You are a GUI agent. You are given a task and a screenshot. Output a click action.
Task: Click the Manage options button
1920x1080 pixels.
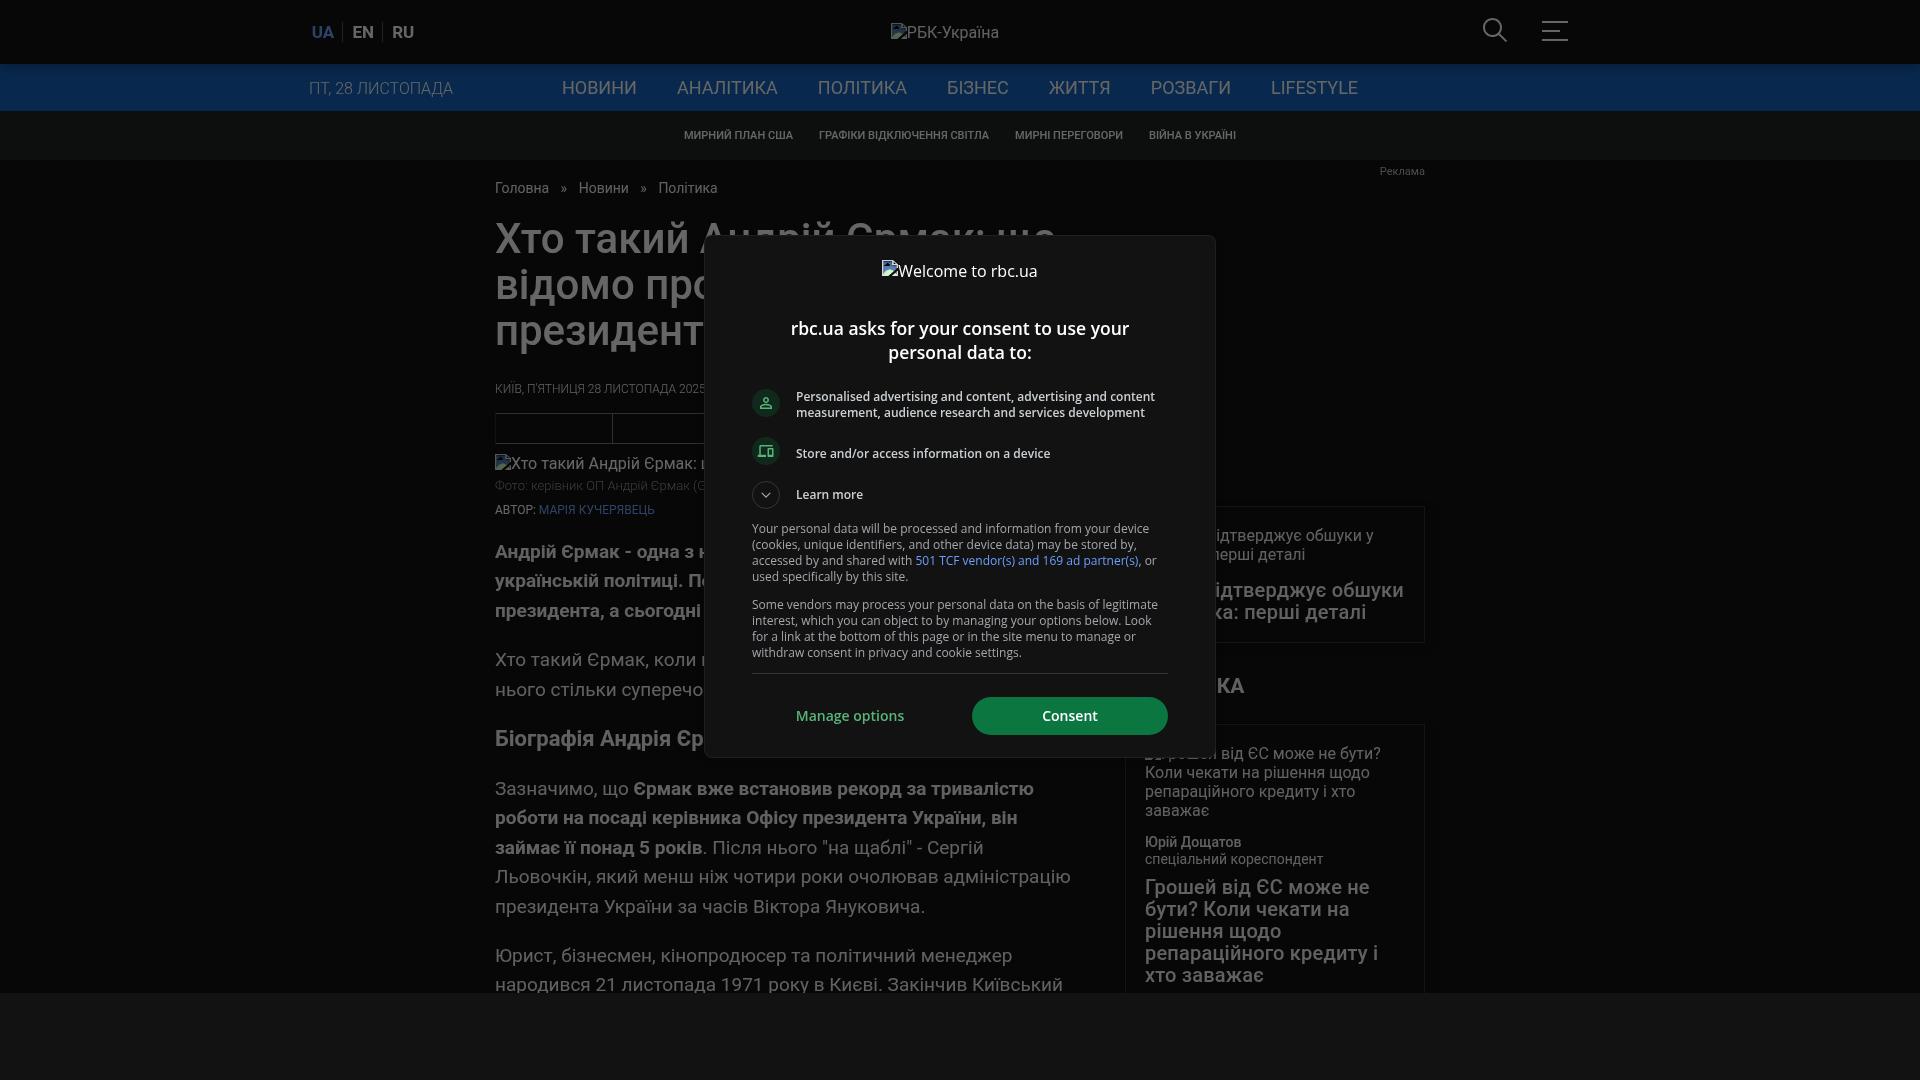coord(850,716)
